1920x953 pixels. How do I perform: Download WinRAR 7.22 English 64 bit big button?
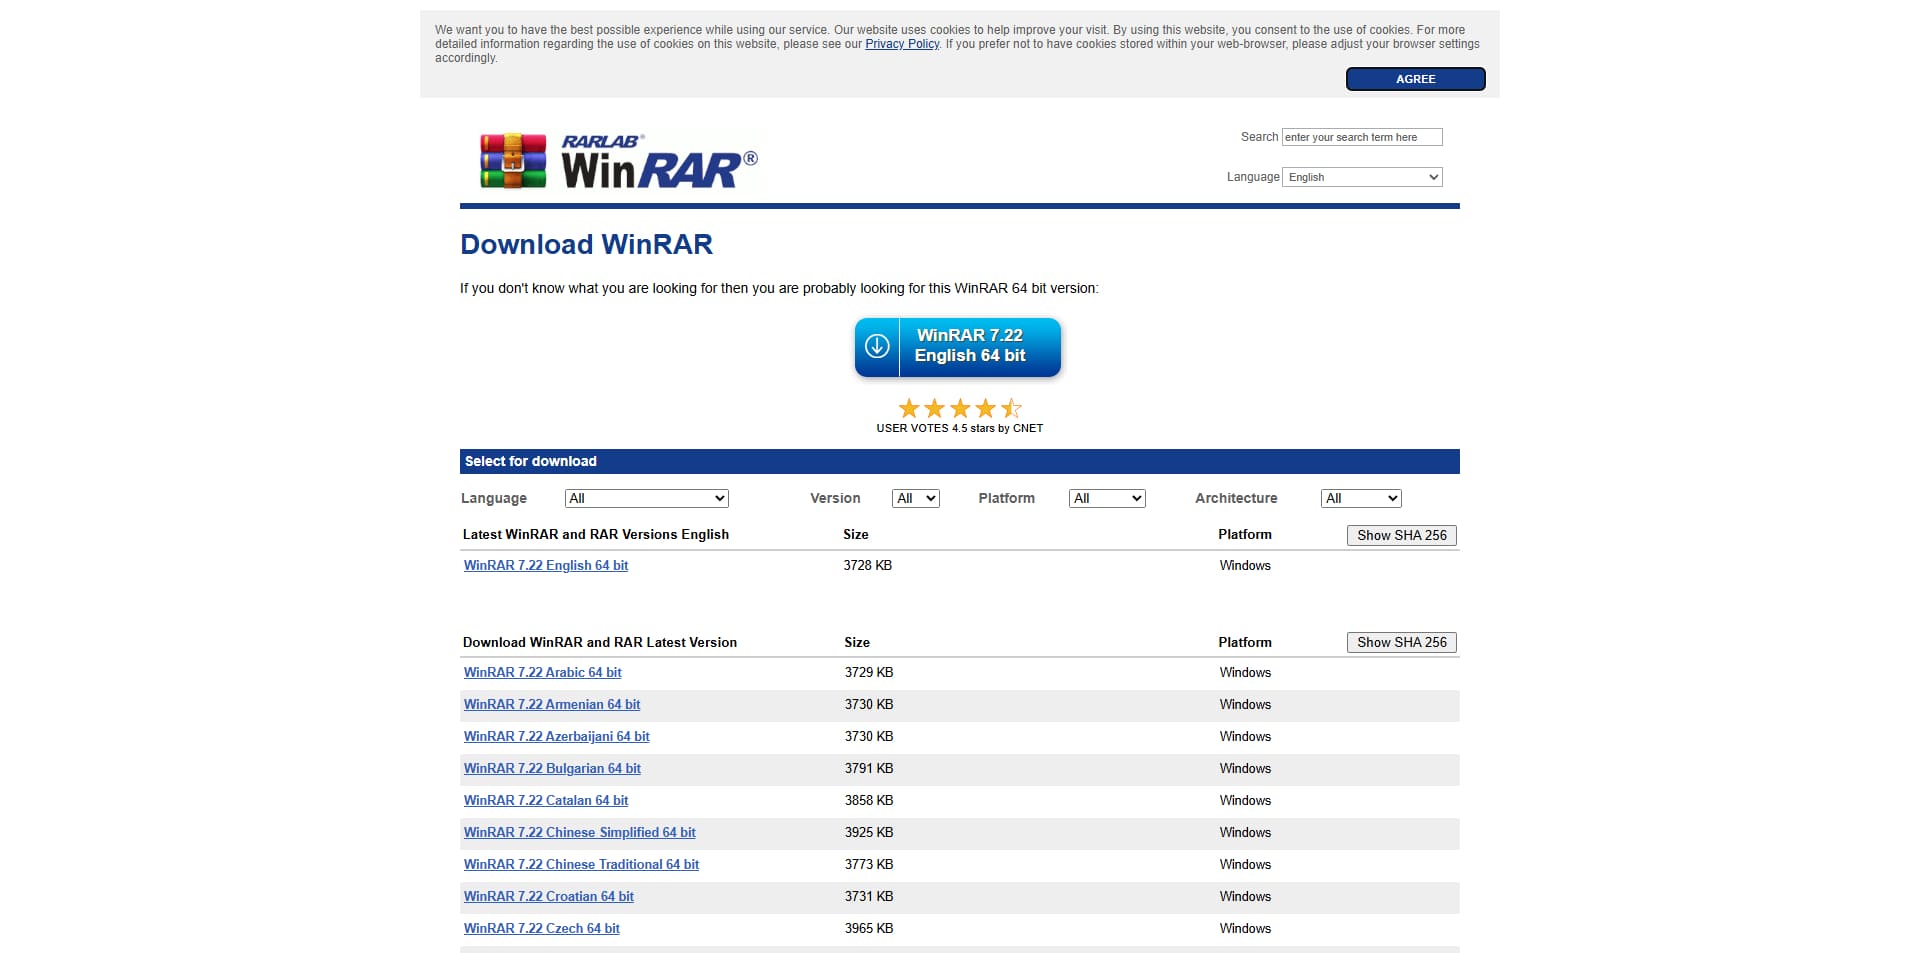click(x=958, y=347)
